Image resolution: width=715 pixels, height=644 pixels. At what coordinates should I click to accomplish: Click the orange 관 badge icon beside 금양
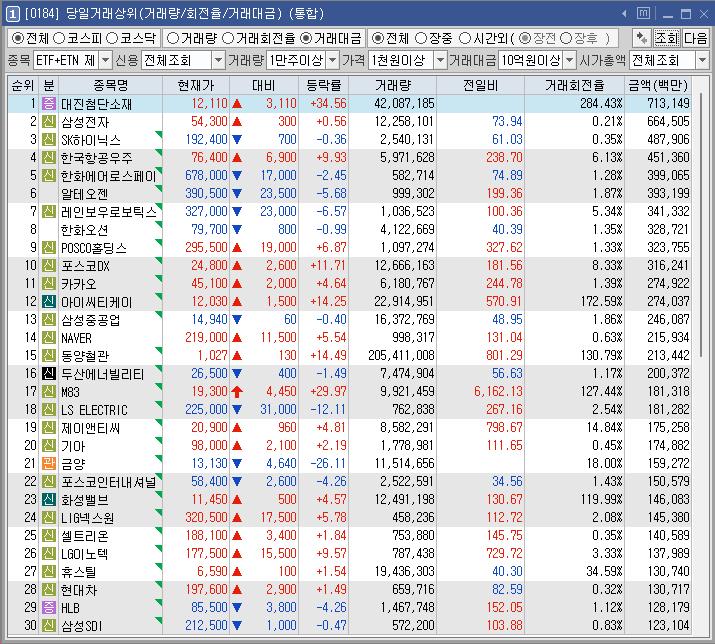click(49, 463)
